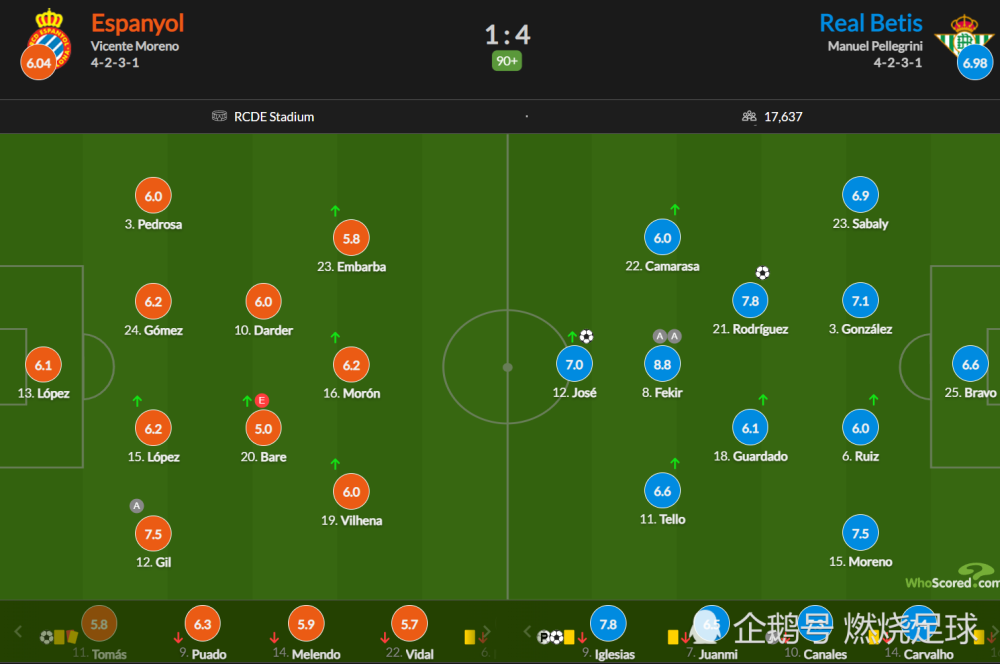Click the assist badge above Gil
Screen dimensions: 1000x664
[x=136, y=506]
